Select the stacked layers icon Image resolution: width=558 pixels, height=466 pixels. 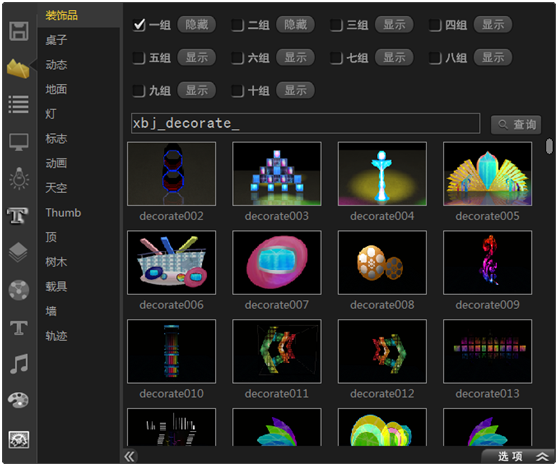coord(19,252)
